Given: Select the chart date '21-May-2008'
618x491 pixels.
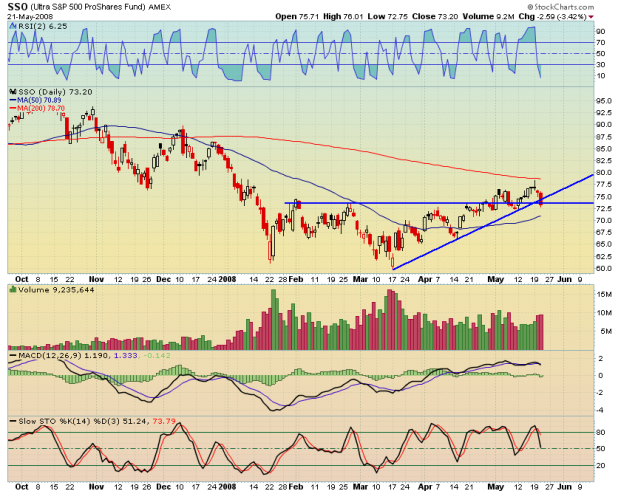Looking at the screenshot, I should tap(30, 17).
